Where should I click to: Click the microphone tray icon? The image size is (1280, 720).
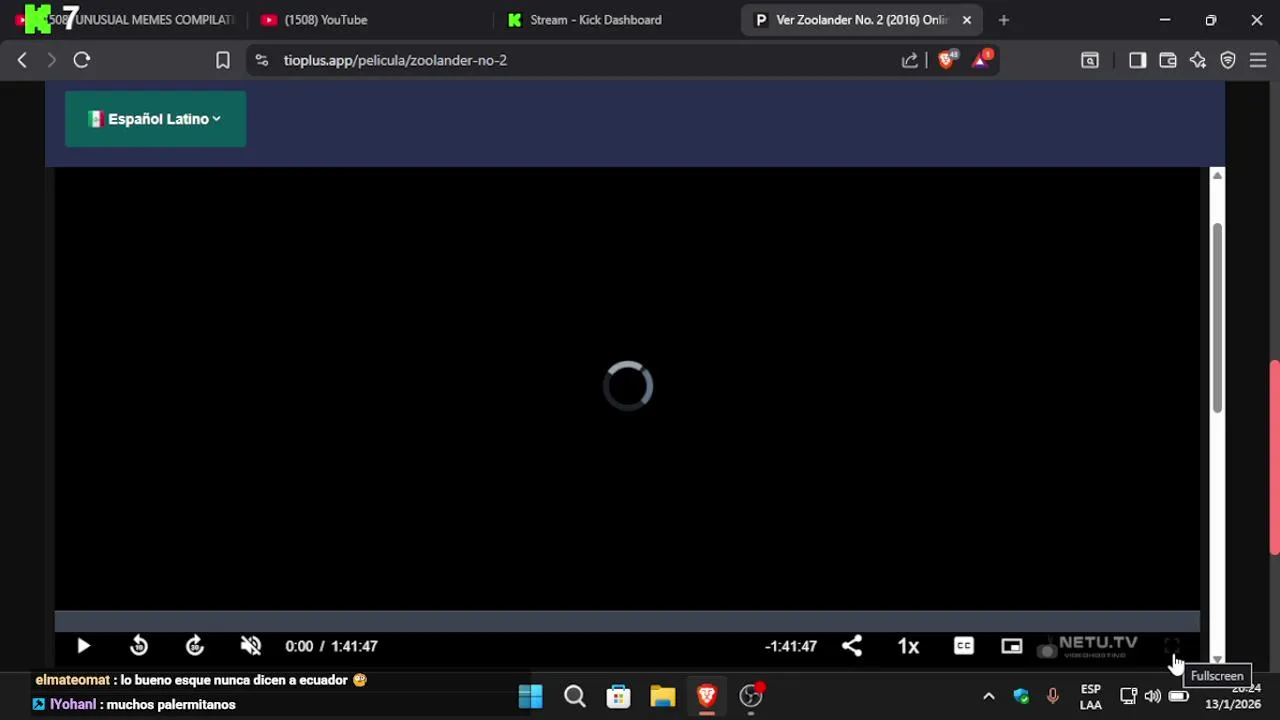1052,696
